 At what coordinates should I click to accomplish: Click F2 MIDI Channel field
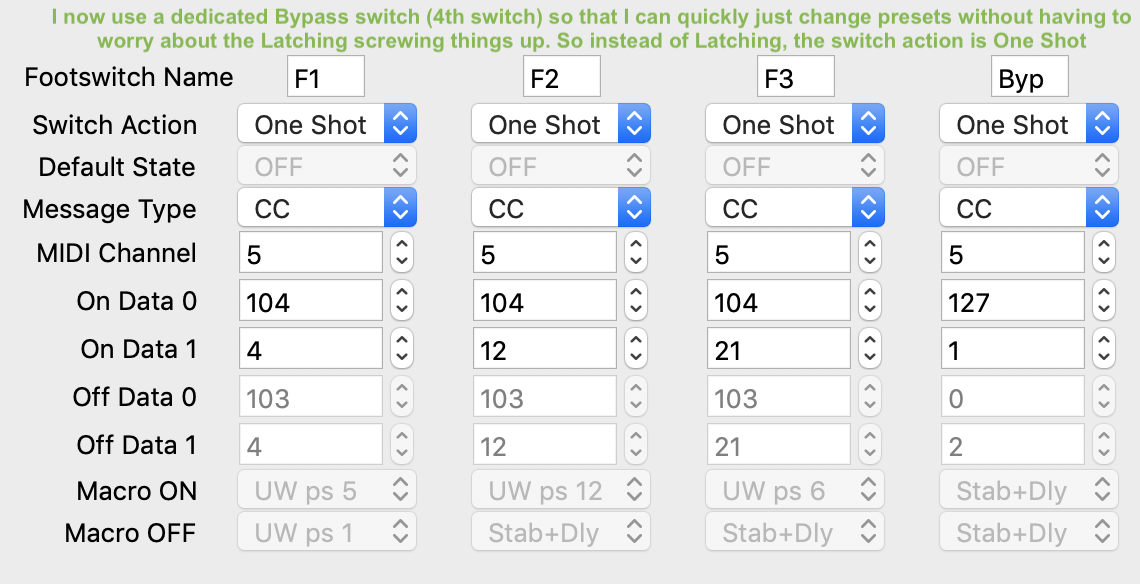[x=545, y=252]
